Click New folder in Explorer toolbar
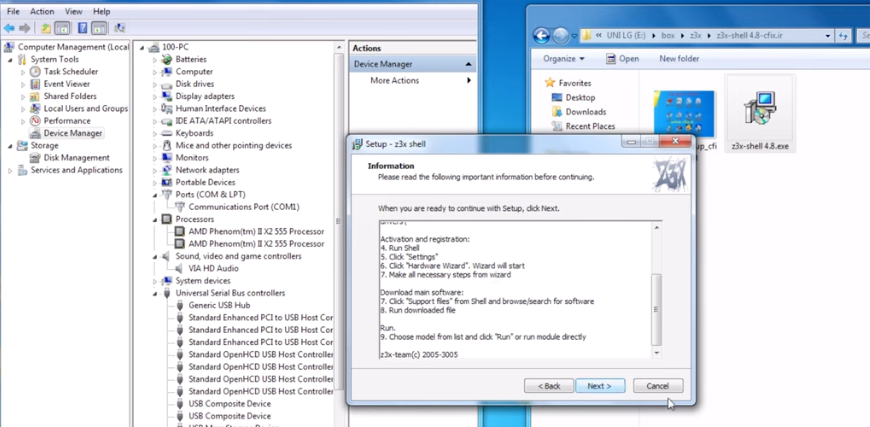This screenshot has width=870, height=427. click(x=679, y=59)
